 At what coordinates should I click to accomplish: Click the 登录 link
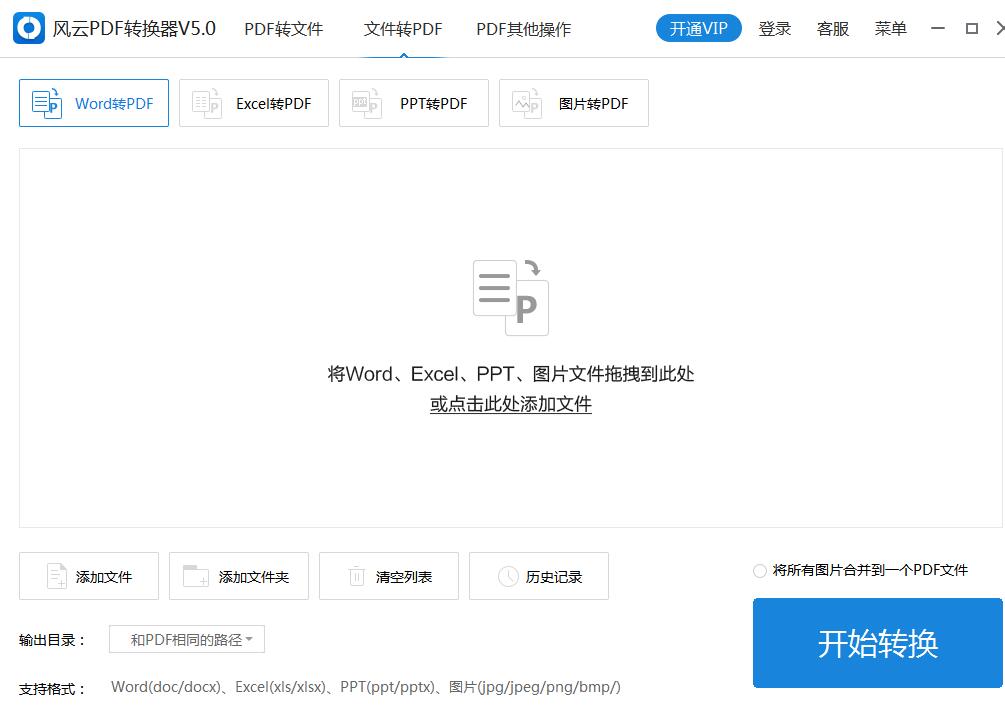[775, 29]
